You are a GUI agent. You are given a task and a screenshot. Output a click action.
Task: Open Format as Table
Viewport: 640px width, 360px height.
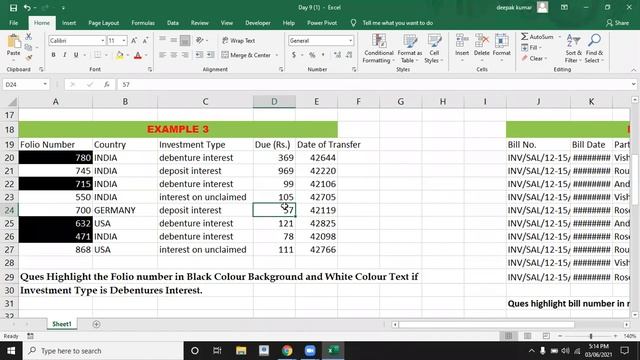(409, 49)
